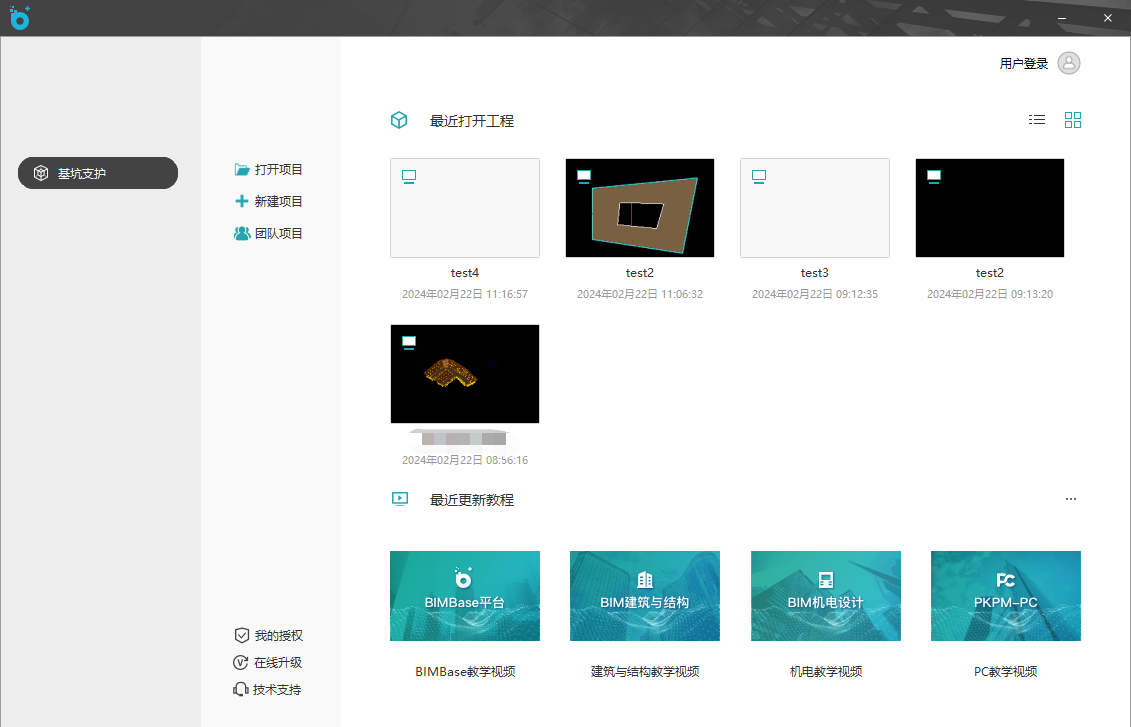
Task: Click the 机电教学视频 link
Action: point(826,672)
